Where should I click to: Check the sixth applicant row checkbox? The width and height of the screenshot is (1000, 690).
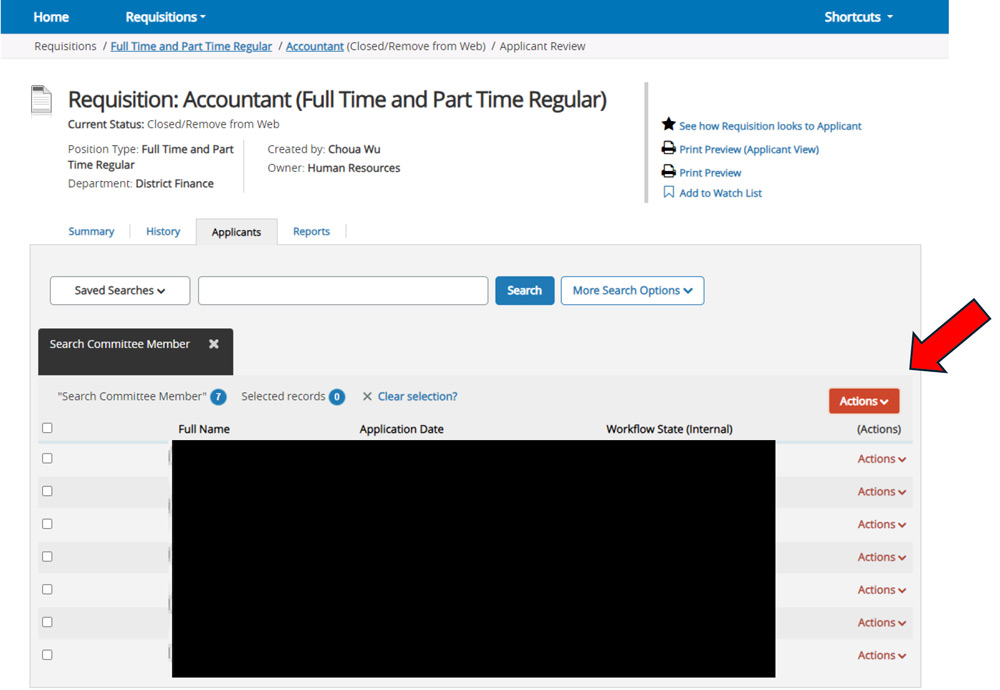(47, 622)
